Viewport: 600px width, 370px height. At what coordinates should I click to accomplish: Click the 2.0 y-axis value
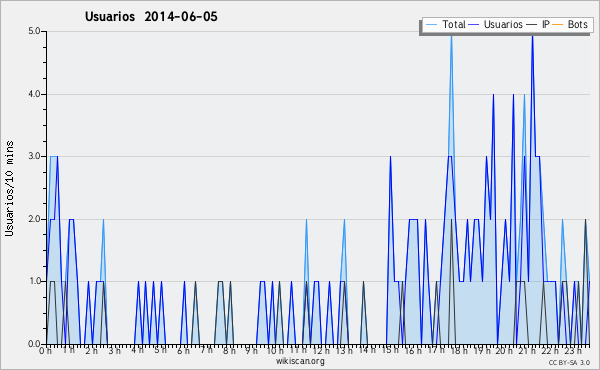tap(34, 219)
